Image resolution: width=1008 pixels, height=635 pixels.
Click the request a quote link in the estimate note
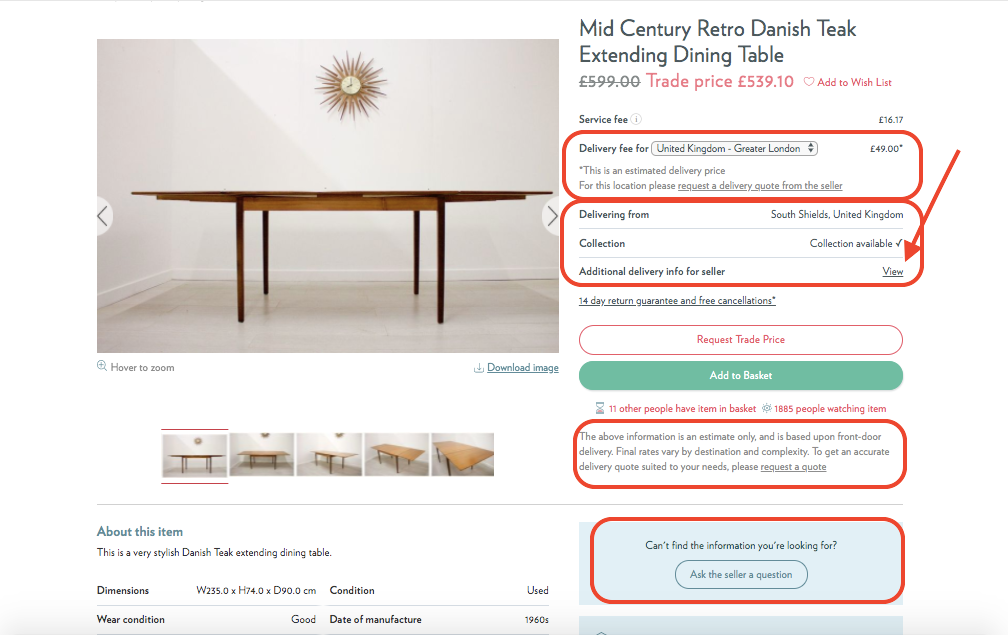coord(793,467)
